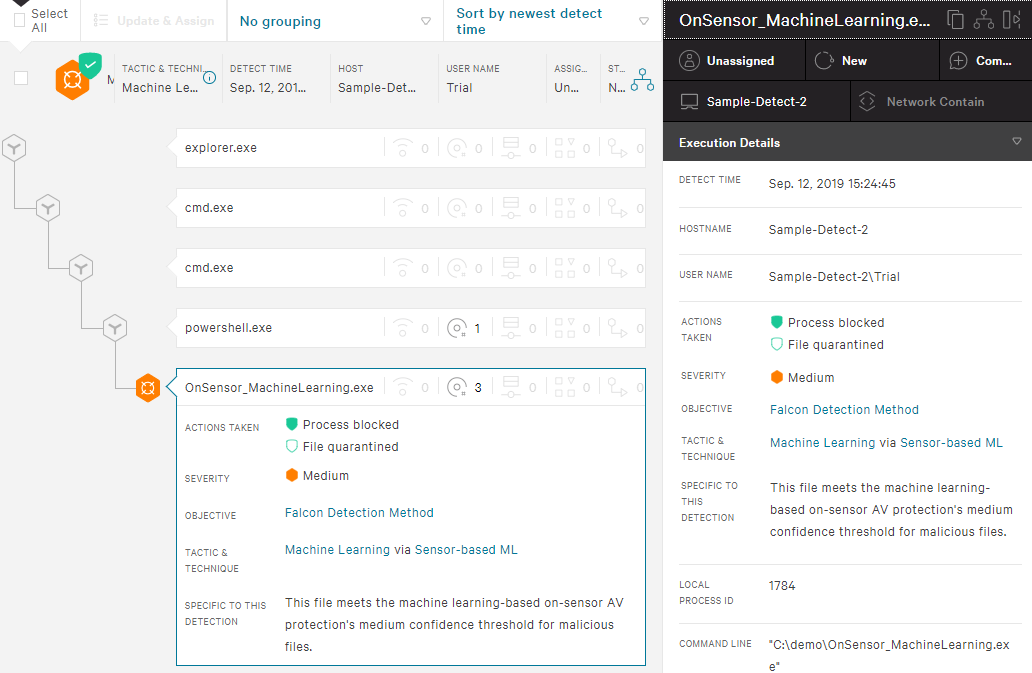The height and width of the screenshot is (673, 1032).
Task: Click the Sample-Detect-2 host button
Action: 757,101
